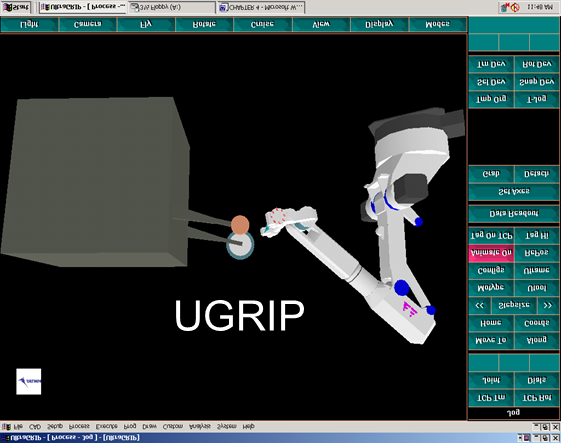Click the Along button
The height and width of the screenshot is (443, 561).
(537, 340)
